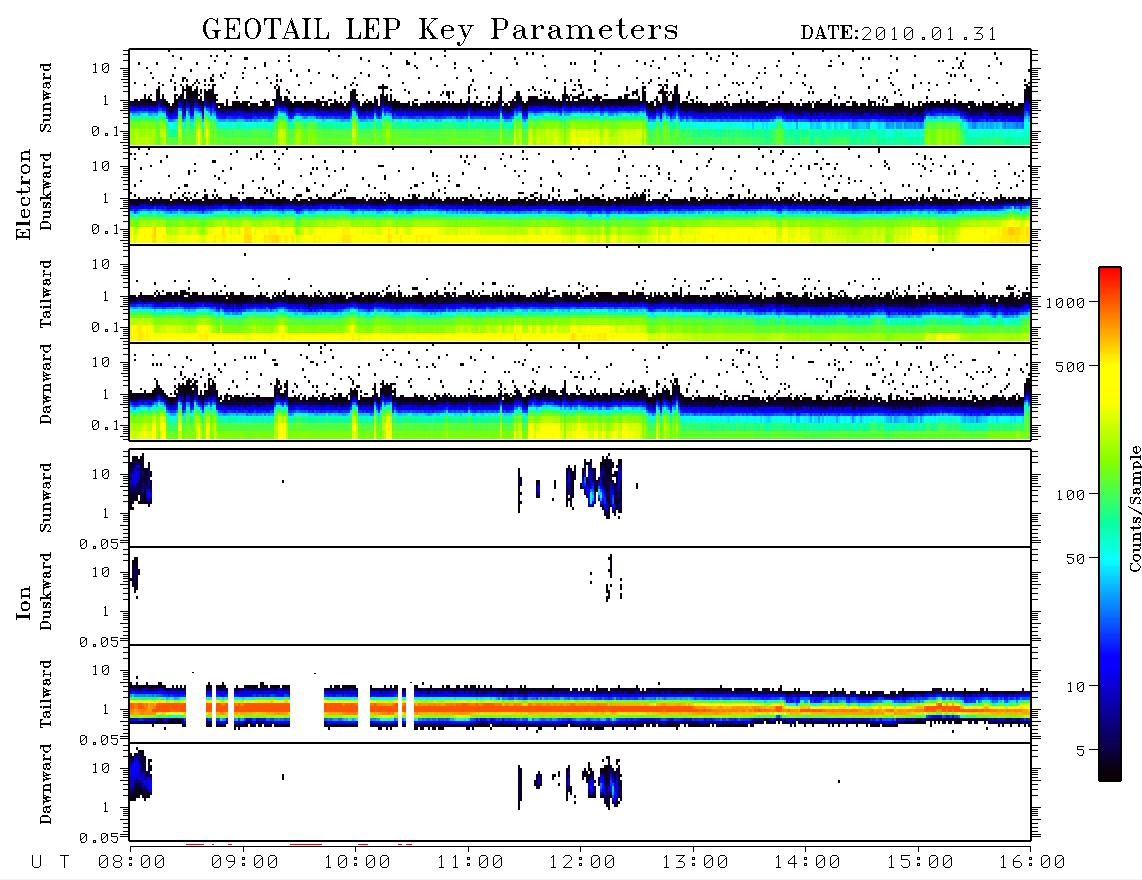1142x880 pixels.
Task: Click the "14:00" time axis label
Action: (x=807, y=863)
